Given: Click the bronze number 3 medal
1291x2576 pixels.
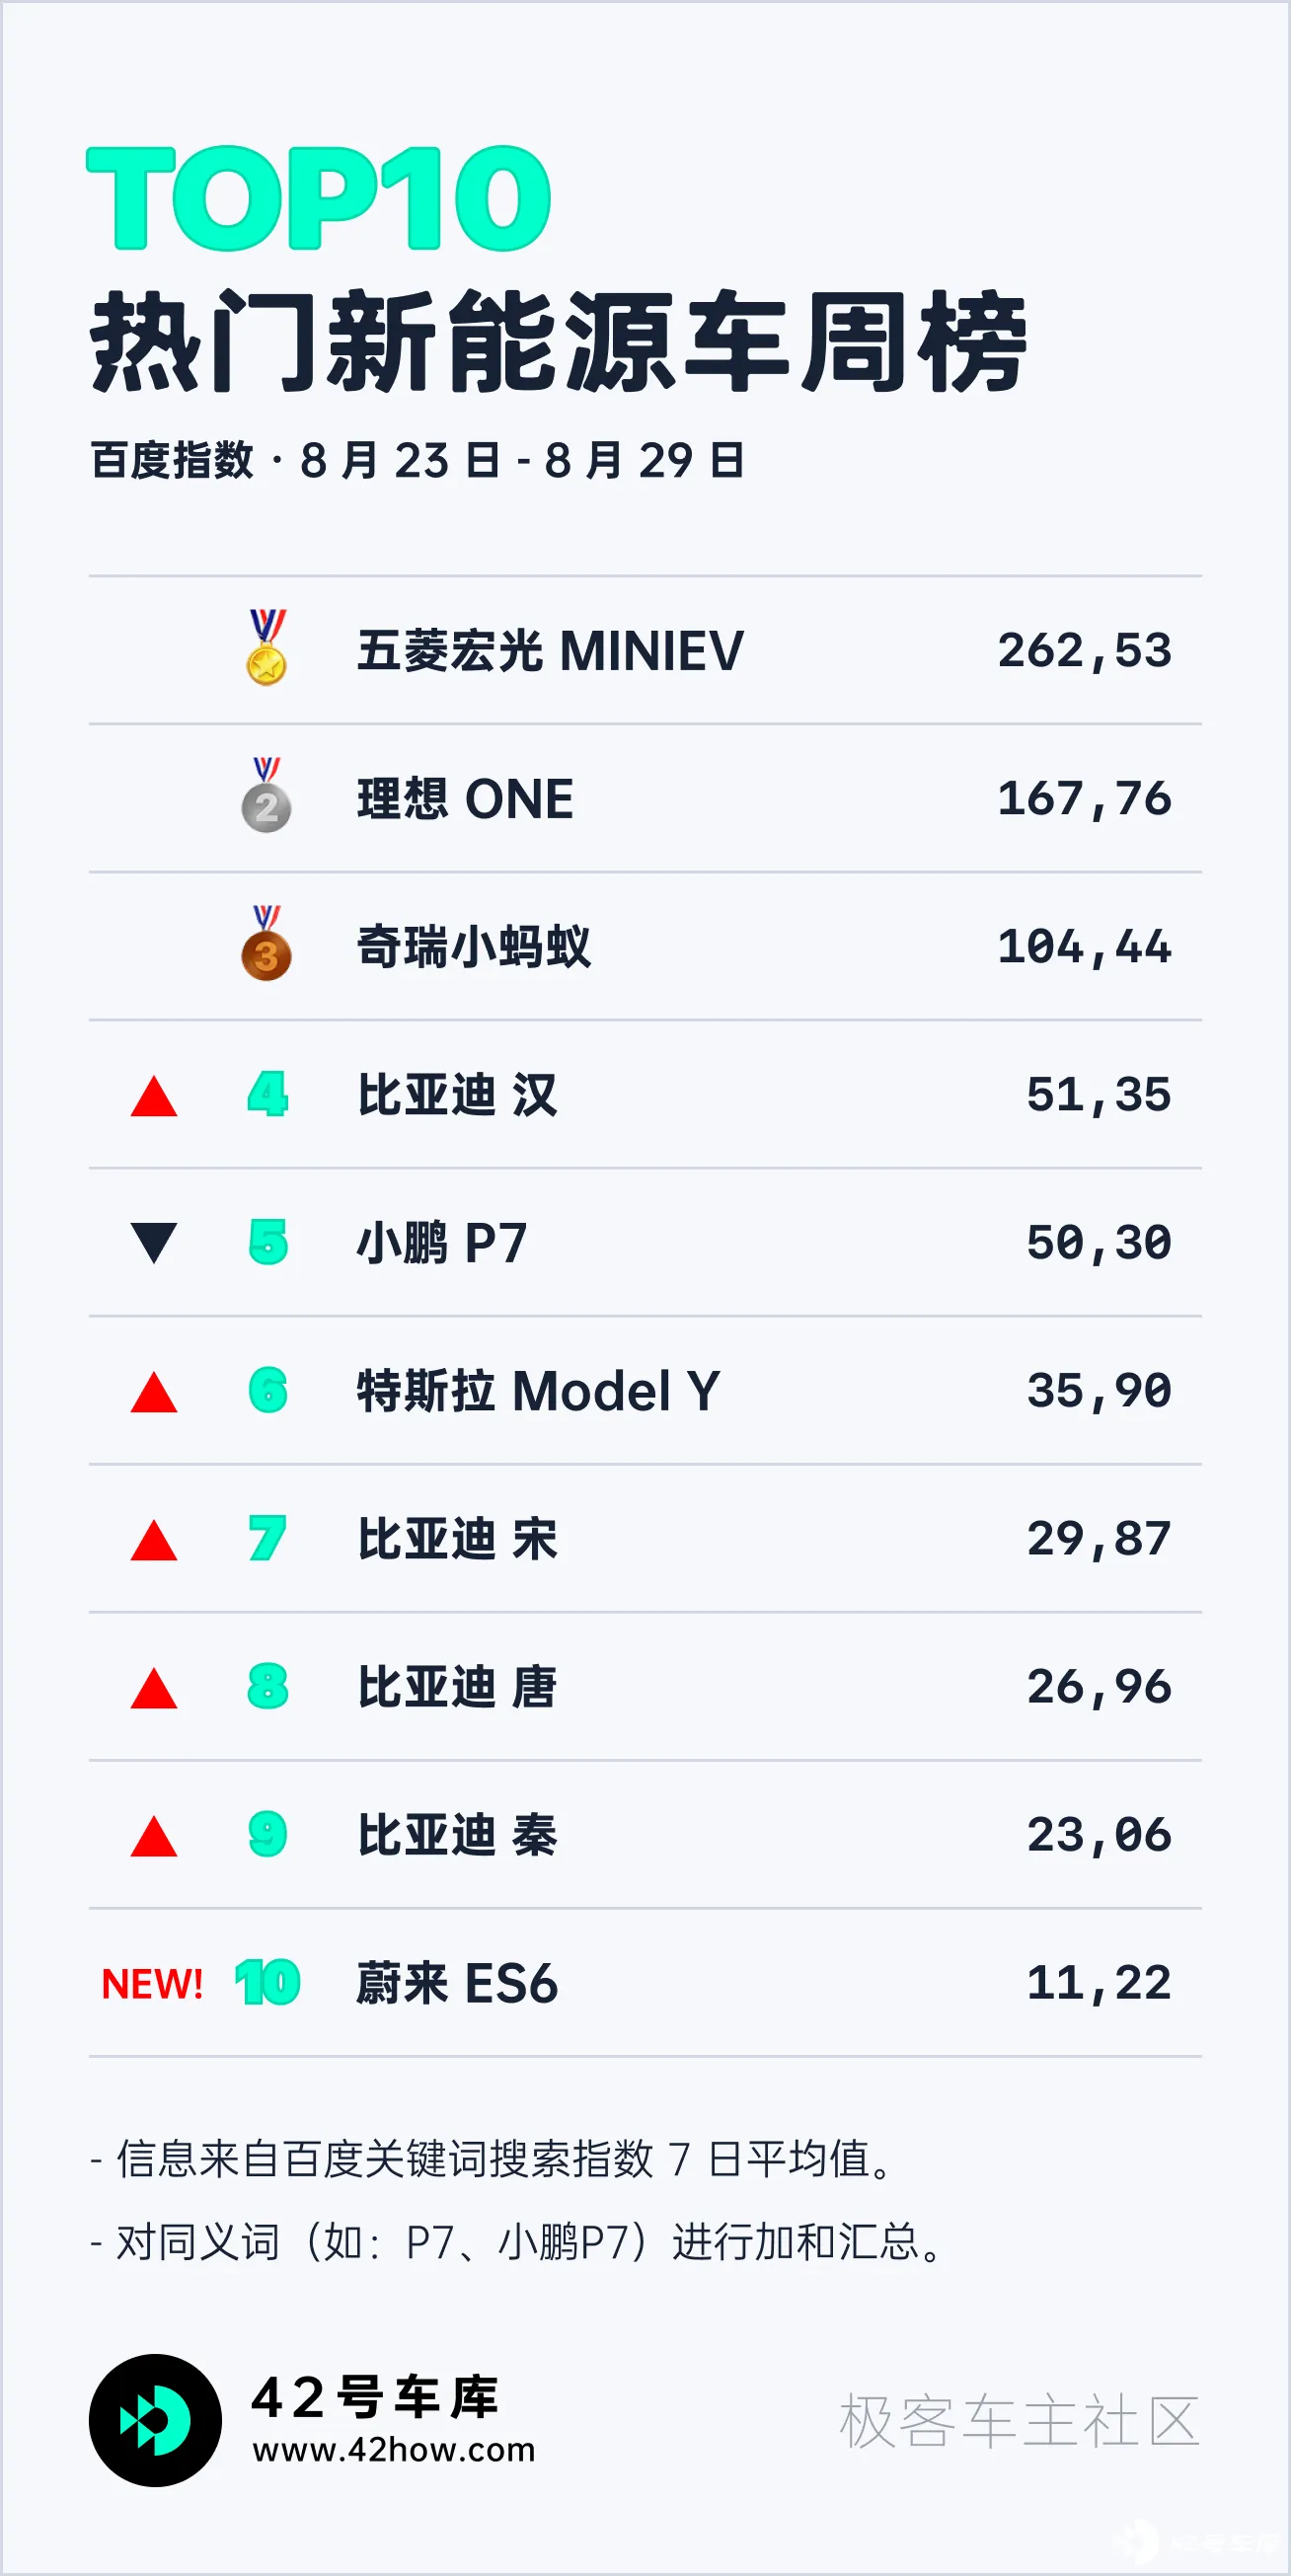Looking at the screenshot, I should point(266,946).
